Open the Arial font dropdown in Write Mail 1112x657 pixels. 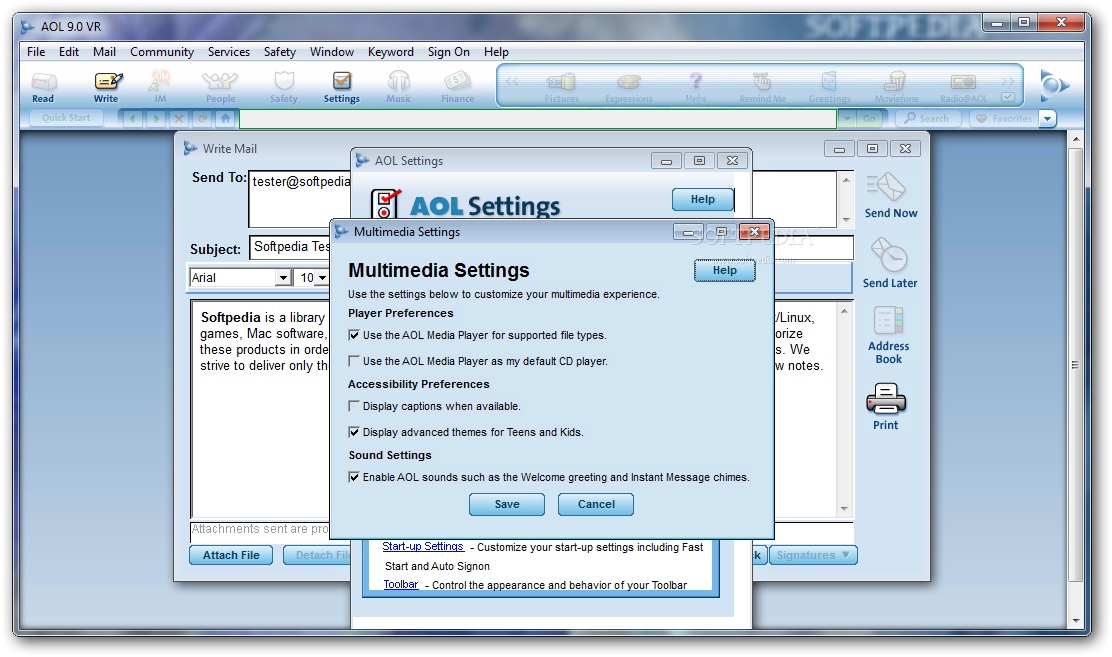point(283,277)
